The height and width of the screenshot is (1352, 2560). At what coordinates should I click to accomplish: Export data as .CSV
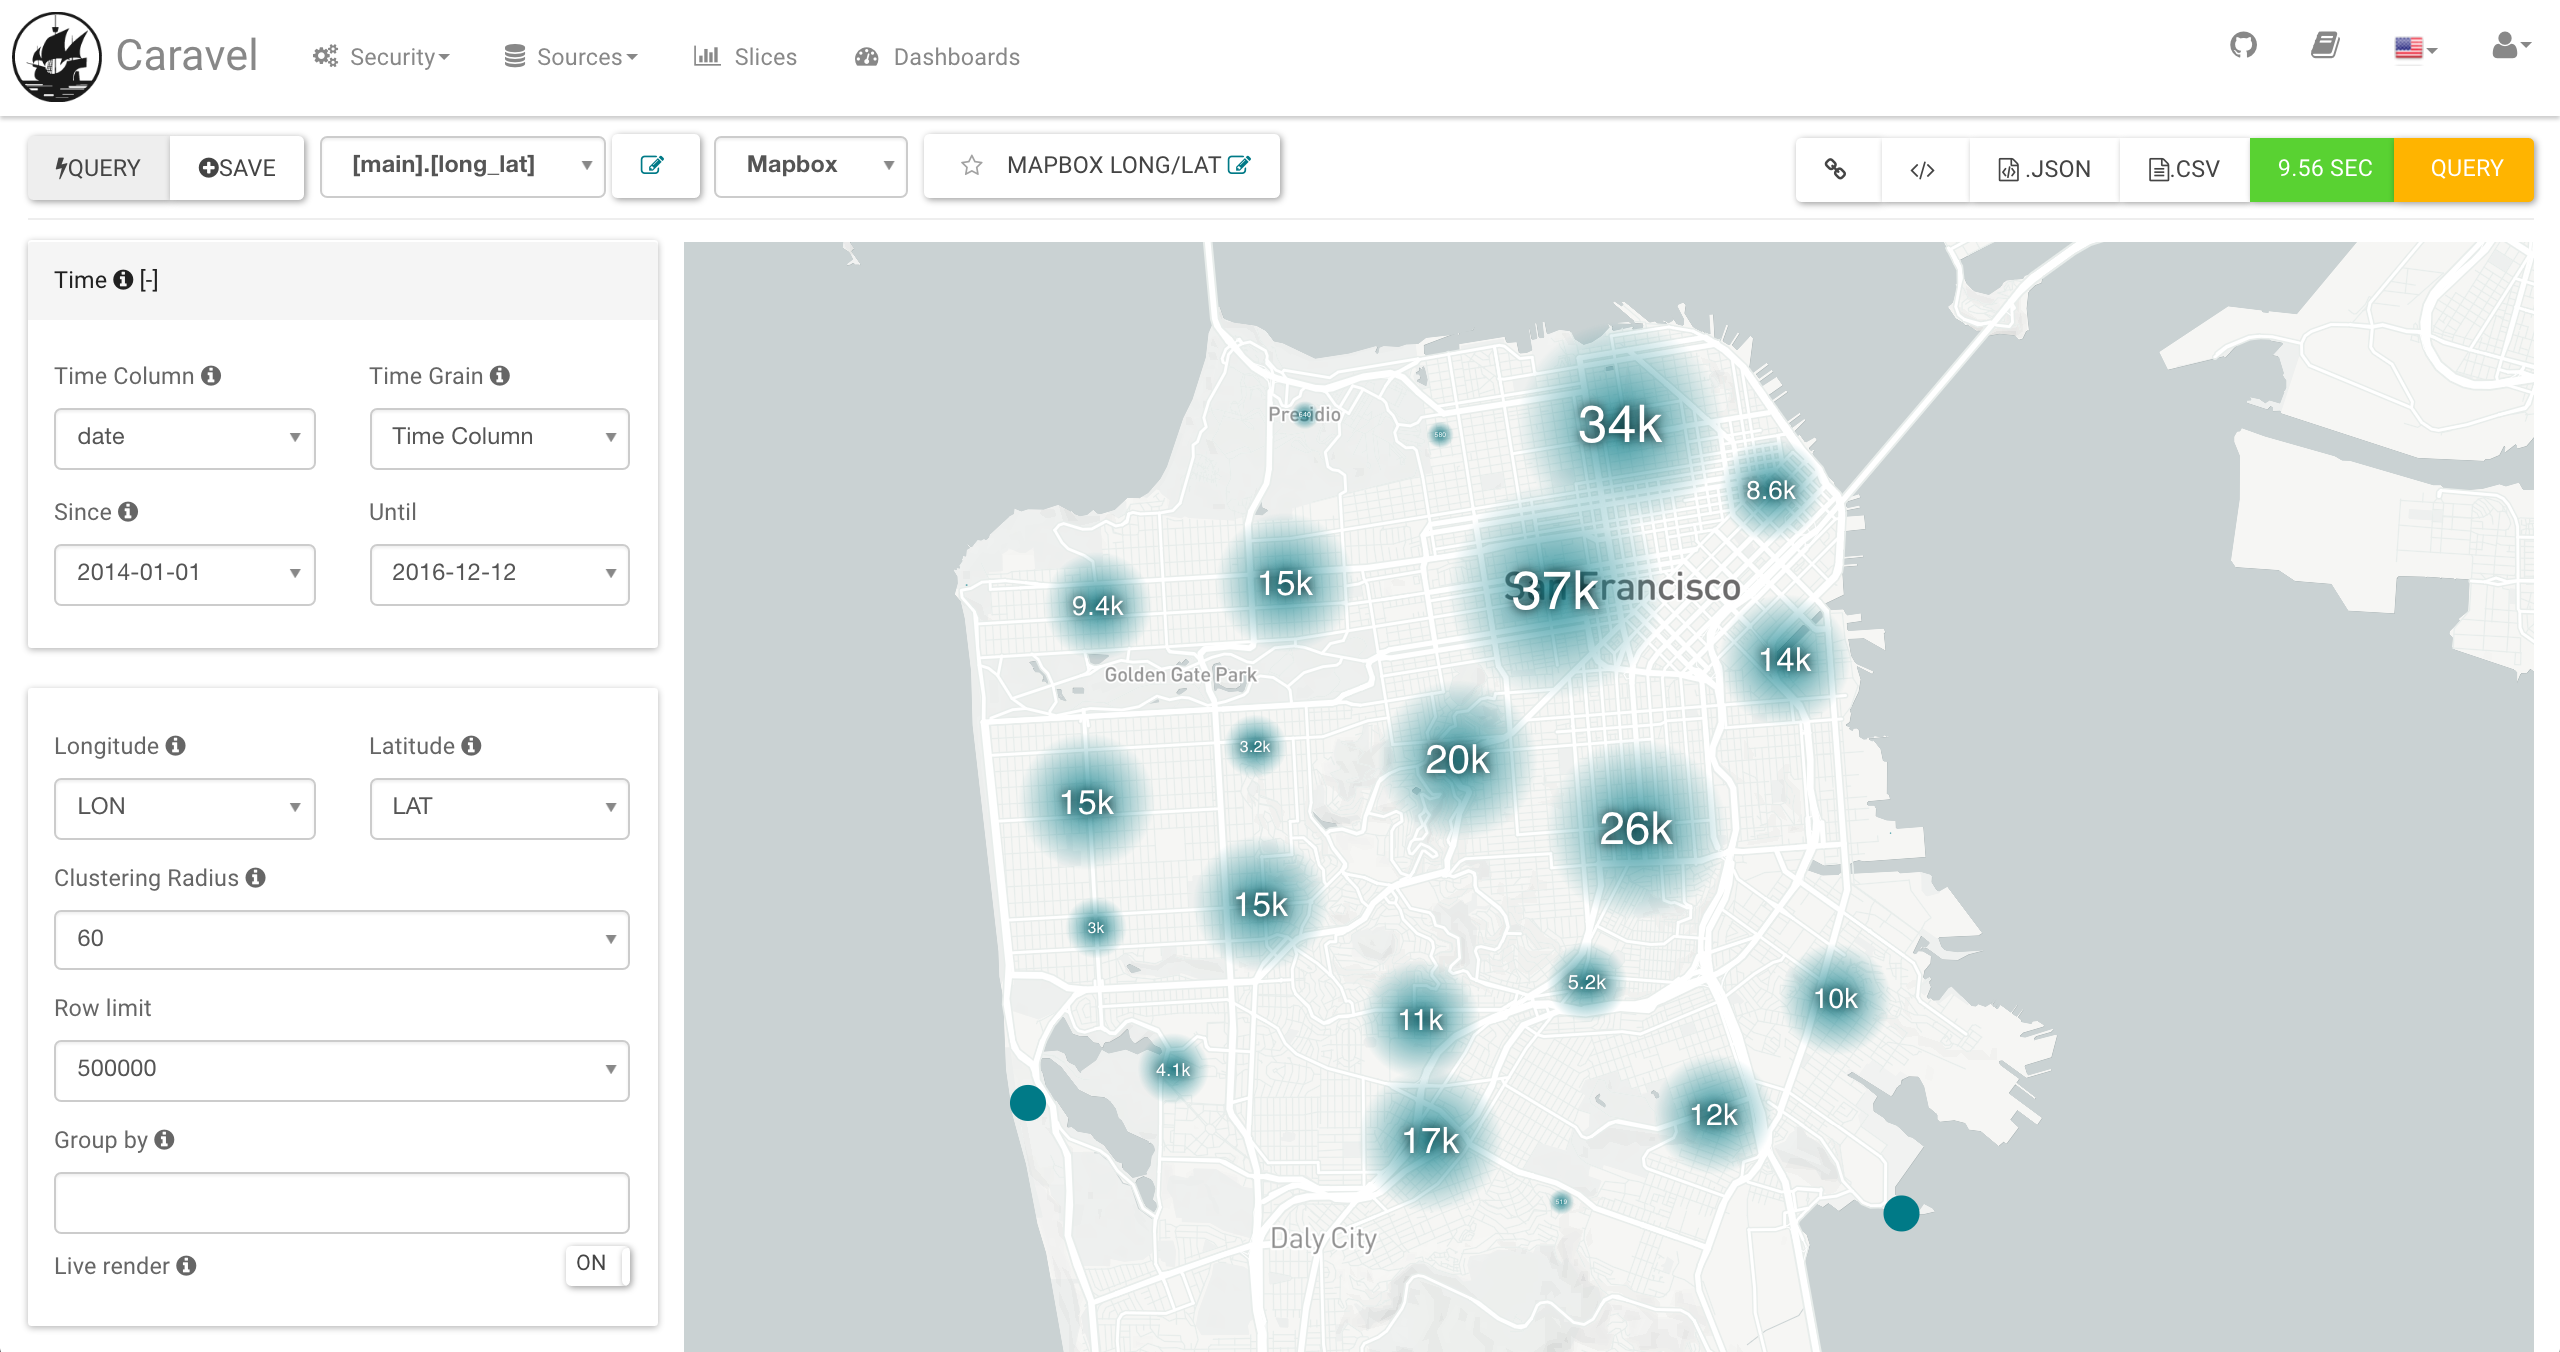pyautogui.click(x=2184, y=169)
